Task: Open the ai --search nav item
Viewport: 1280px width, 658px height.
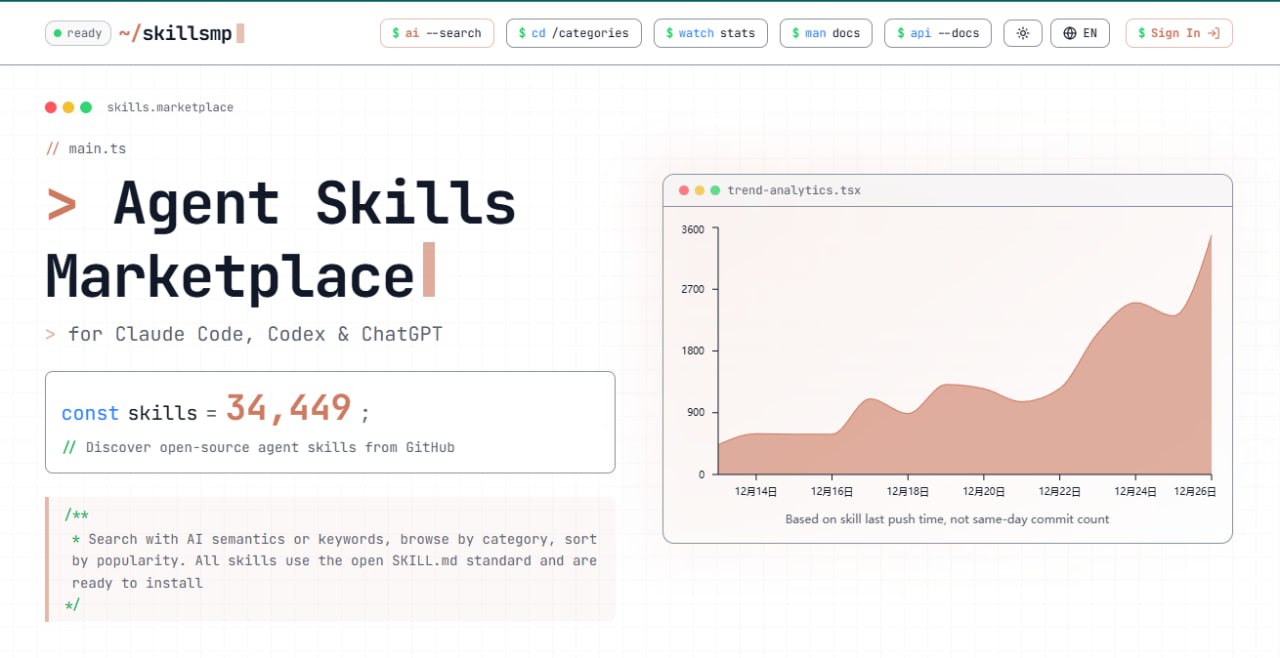Action: (437, 33)
